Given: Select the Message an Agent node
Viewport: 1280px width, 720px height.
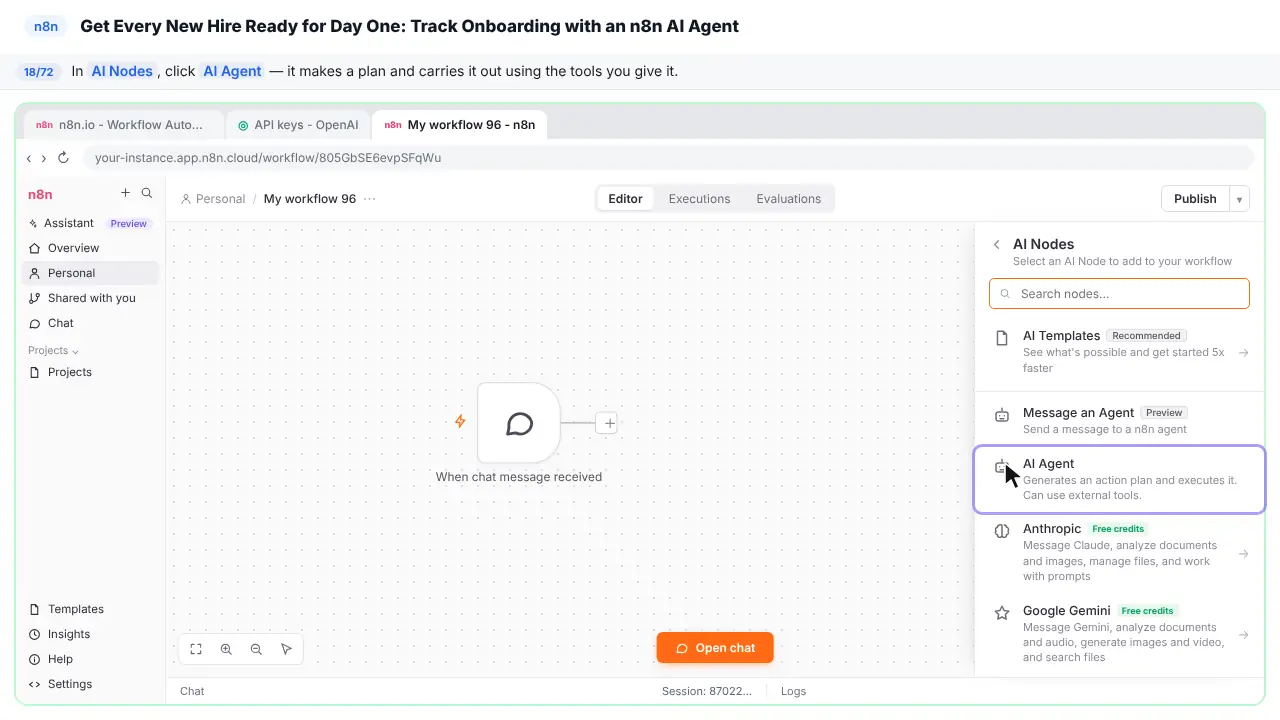Looking at the screenshot, I should 1119,420.
